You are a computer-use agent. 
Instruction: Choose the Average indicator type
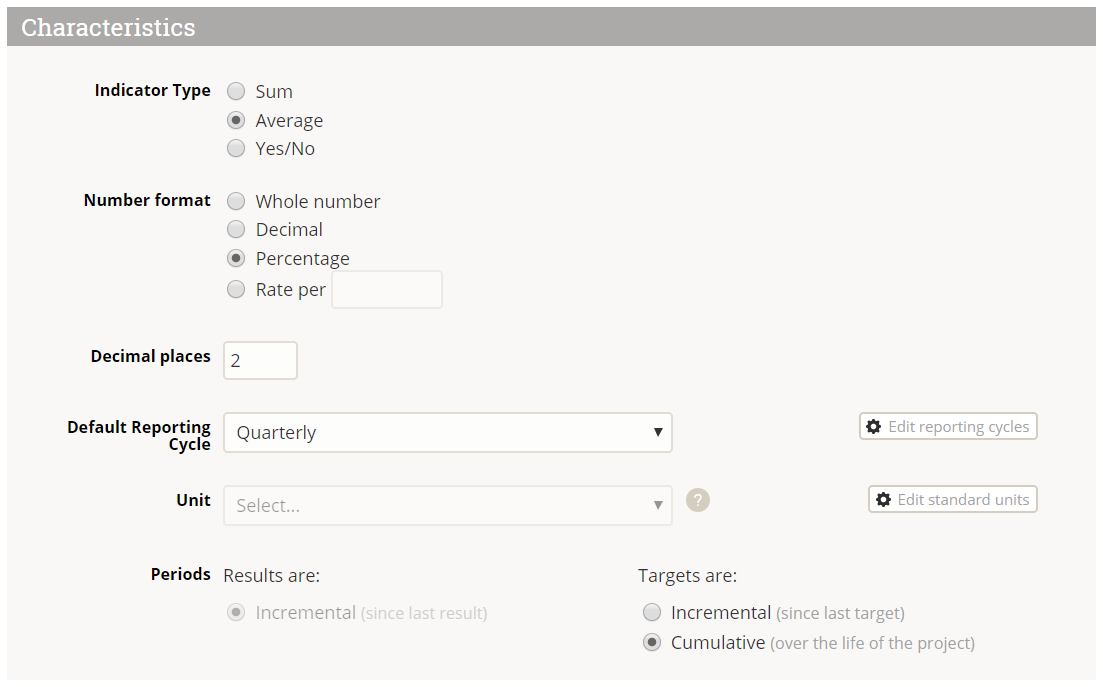[236, 120]
